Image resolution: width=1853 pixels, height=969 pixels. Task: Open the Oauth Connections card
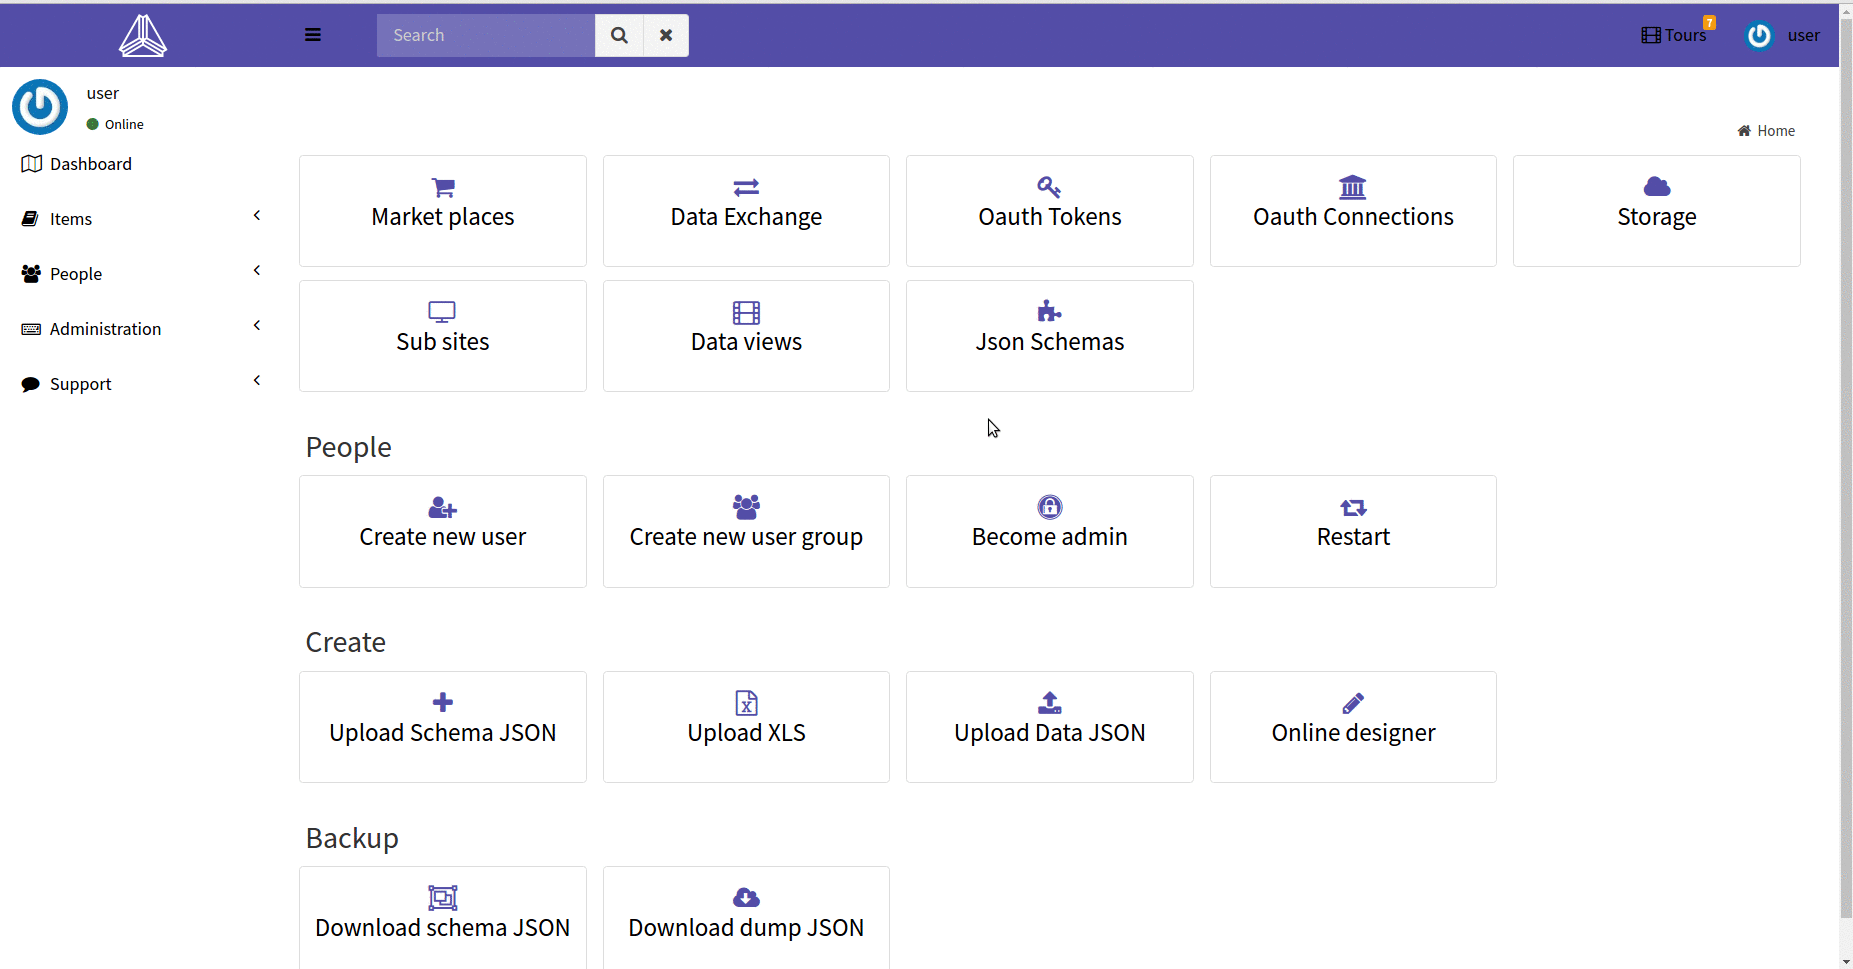pyautogui.click(x=1353, y=211)
